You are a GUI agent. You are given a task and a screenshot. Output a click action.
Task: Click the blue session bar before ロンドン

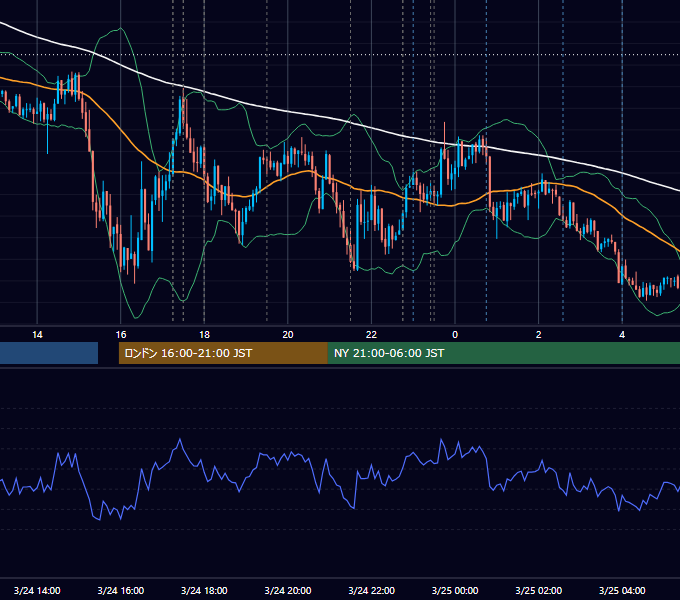pyautogui.click(x=49, y=353)
